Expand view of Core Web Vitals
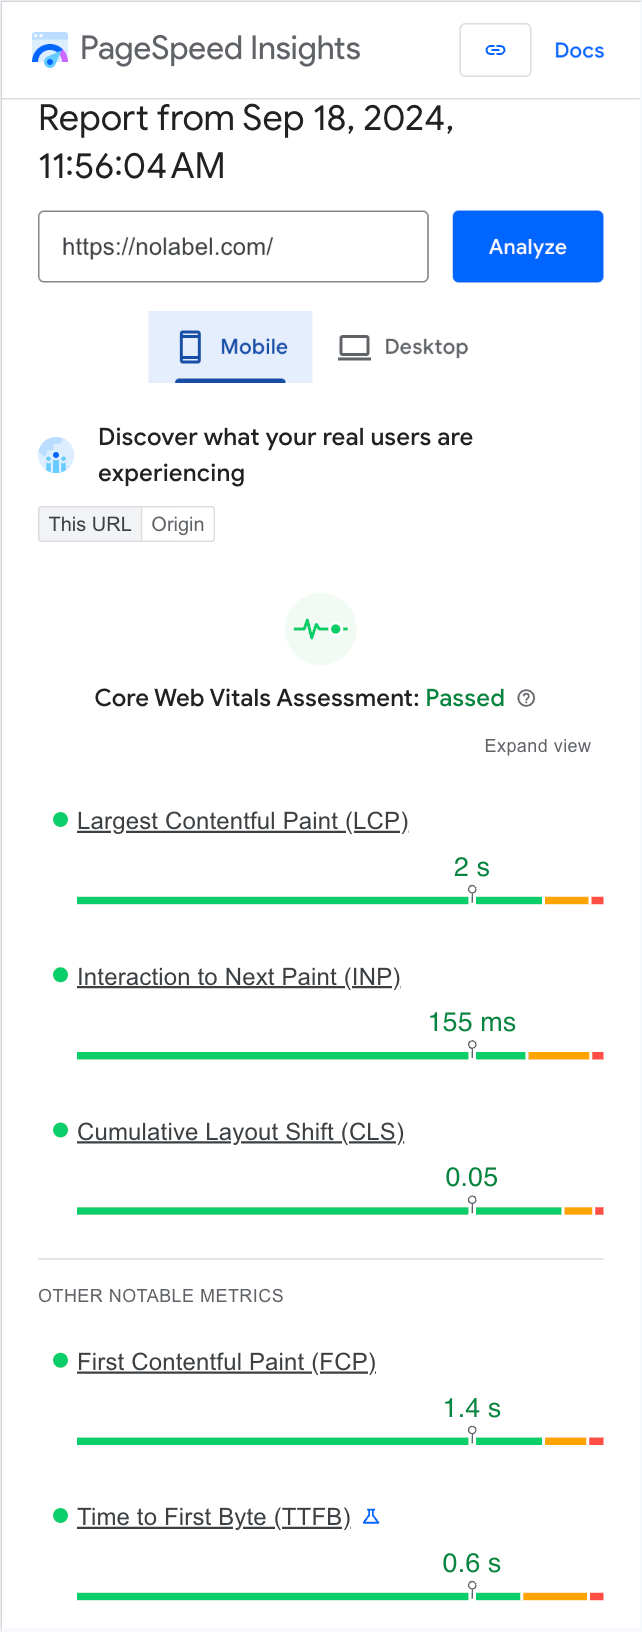The image size is (642, 1632). 537,746
